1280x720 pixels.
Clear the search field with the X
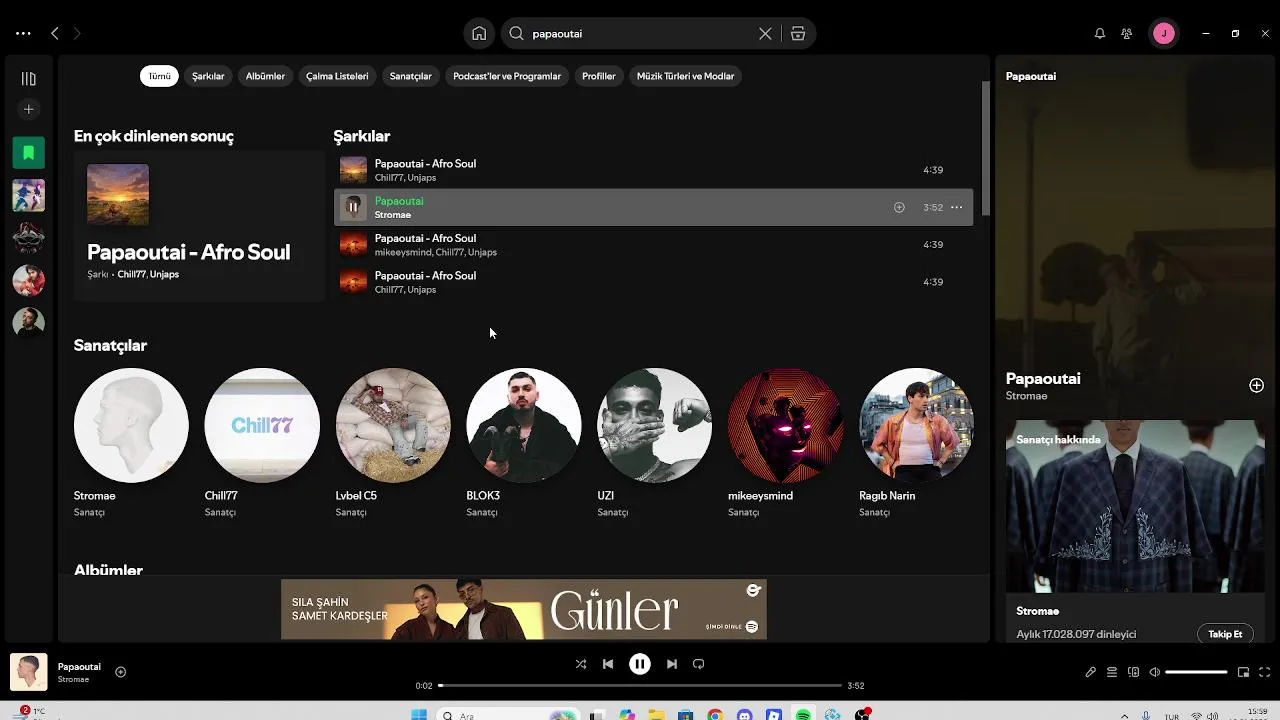(x=765, y=33)
